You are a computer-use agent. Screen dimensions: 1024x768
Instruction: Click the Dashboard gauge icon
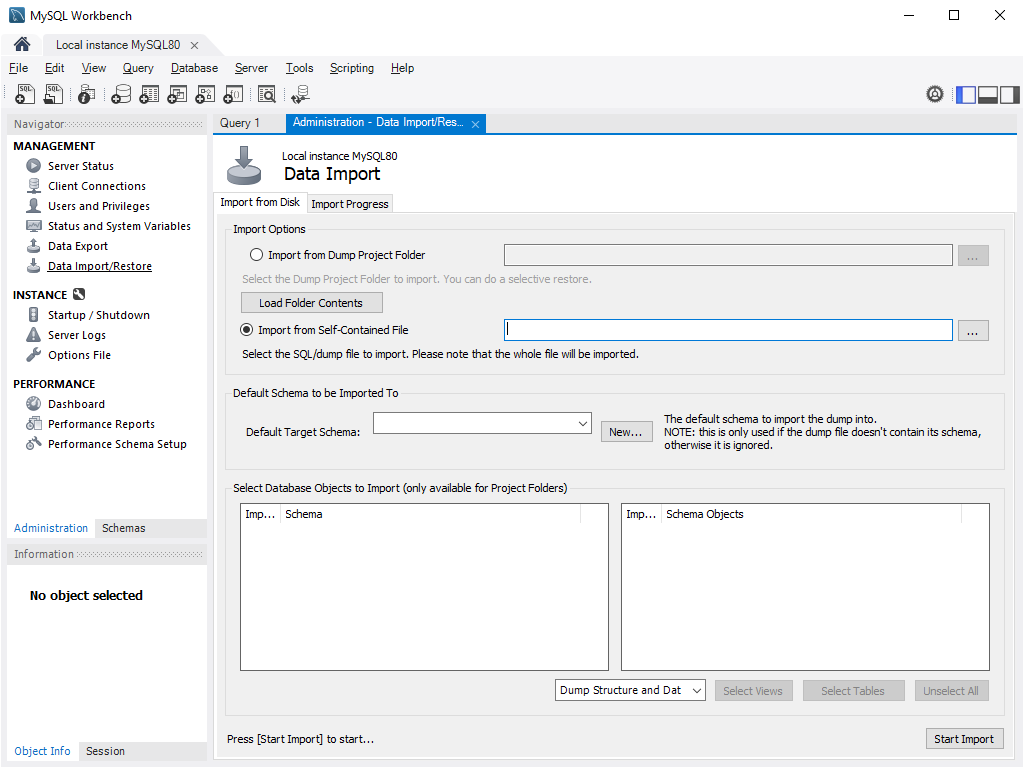[x=33, y=404]
